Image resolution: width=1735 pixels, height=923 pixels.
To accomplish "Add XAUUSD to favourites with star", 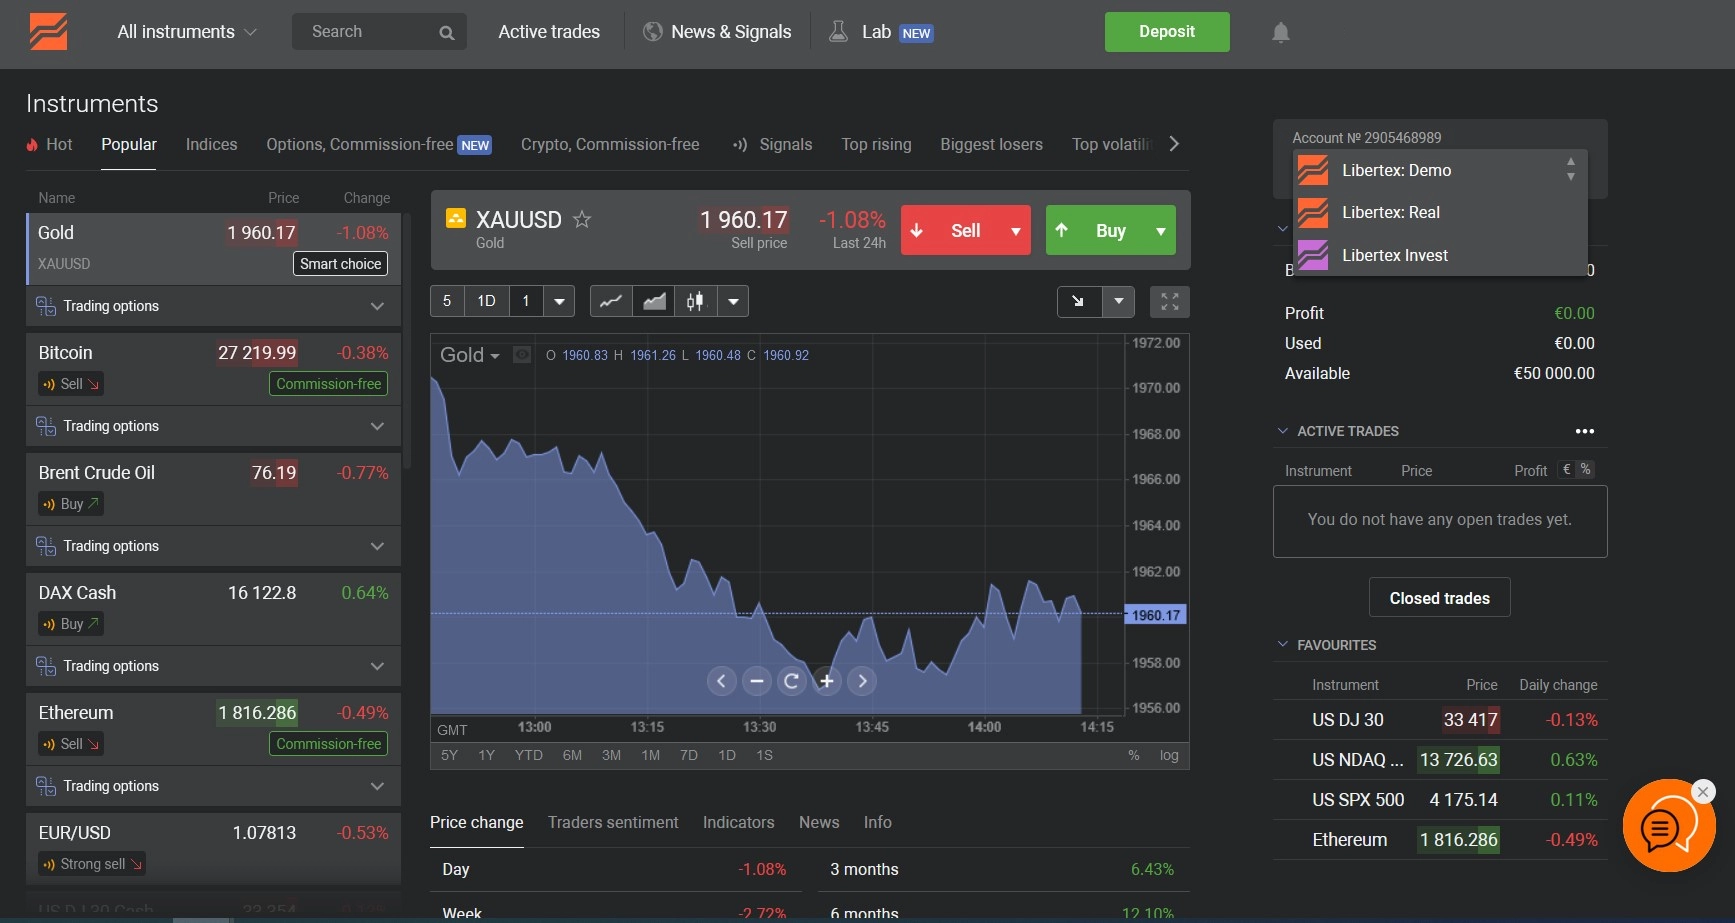I will click(x=582, y=219).
